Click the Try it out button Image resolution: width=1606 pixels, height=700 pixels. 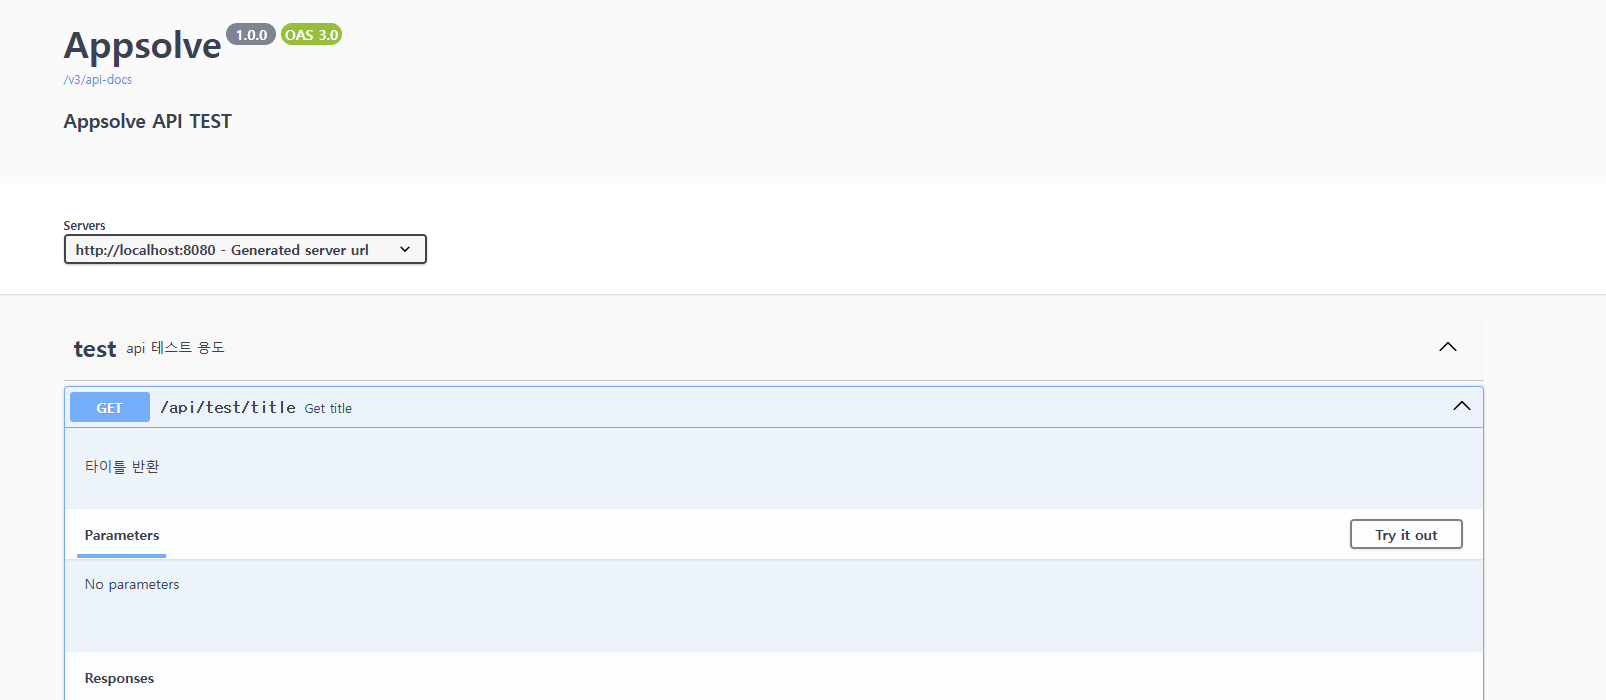click(1406, 535)
